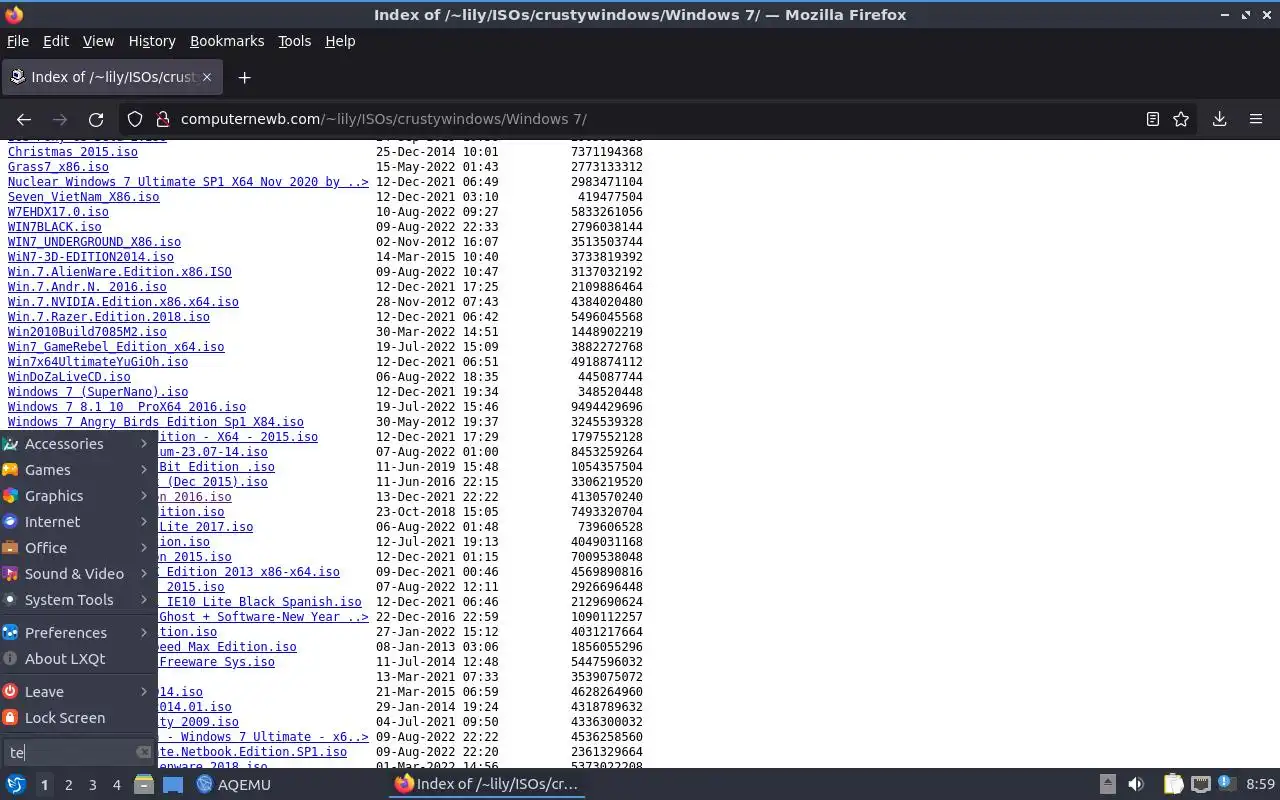This screenshot has height=800, width=1280.
Task: Clear the start menu search text
Action: coord(143,752)
